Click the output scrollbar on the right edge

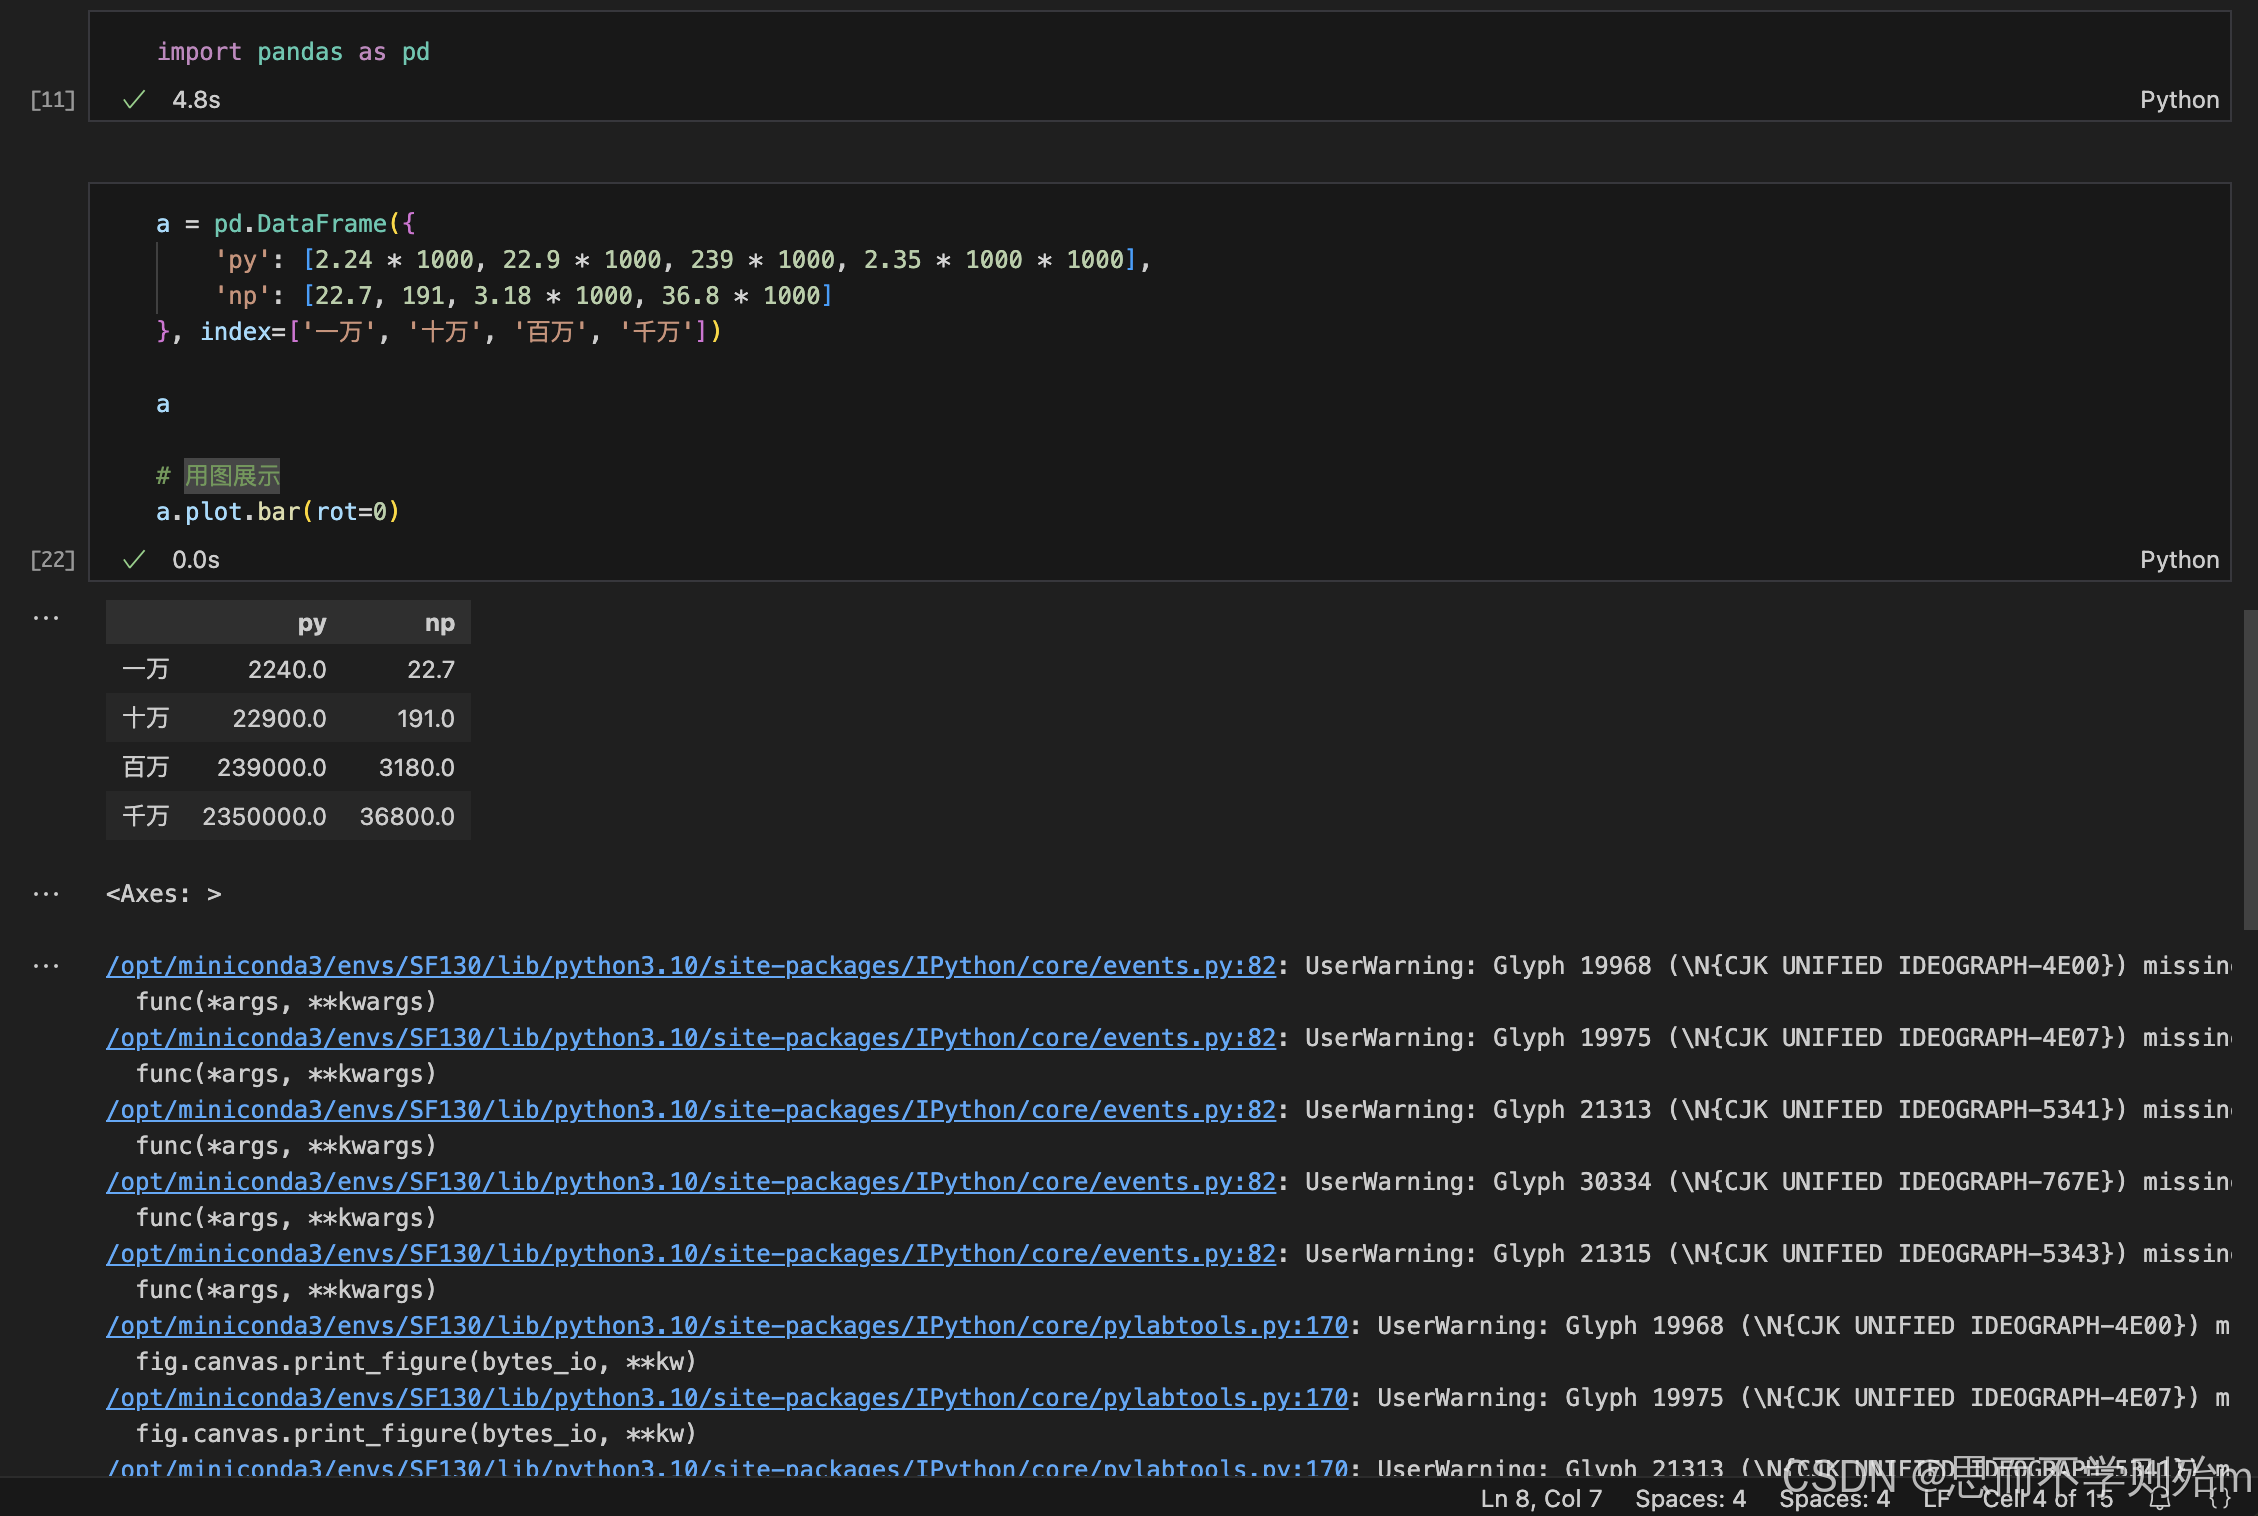point(2250,770)
